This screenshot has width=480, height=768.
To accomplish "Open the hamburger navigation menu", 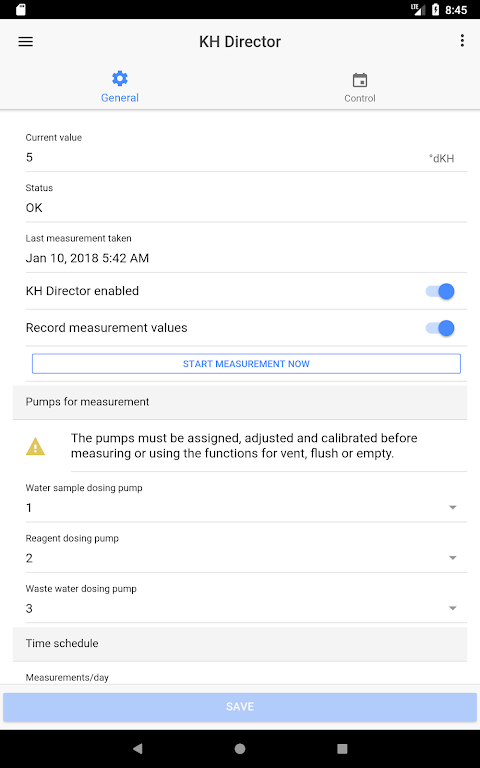I will [25, 42].
